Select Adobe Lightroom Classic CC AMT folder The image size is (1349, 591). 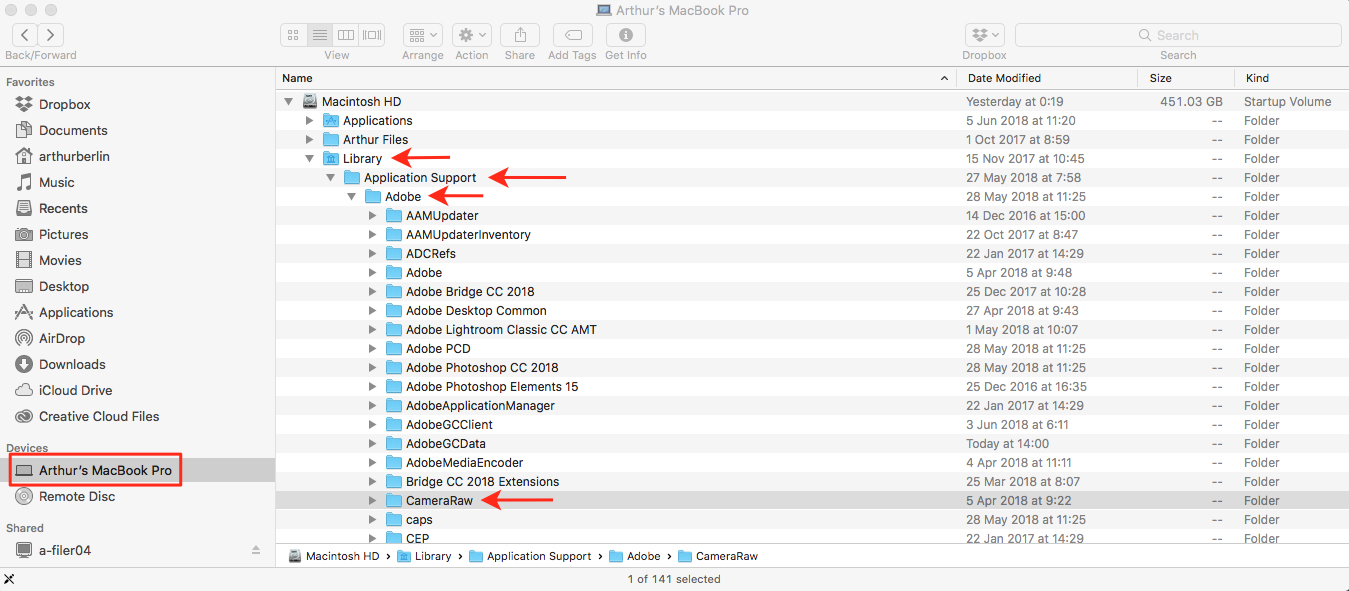tap(812, 329)
